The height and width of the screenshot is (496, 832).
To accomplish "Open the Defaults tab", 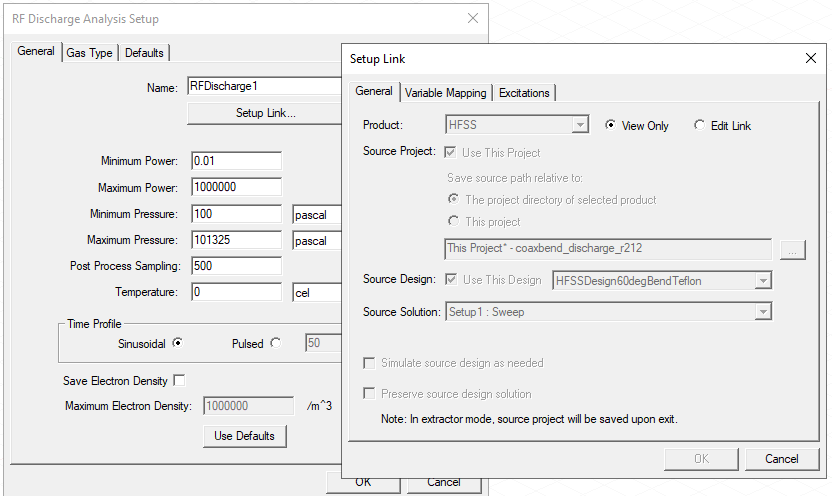I will 144,53.
